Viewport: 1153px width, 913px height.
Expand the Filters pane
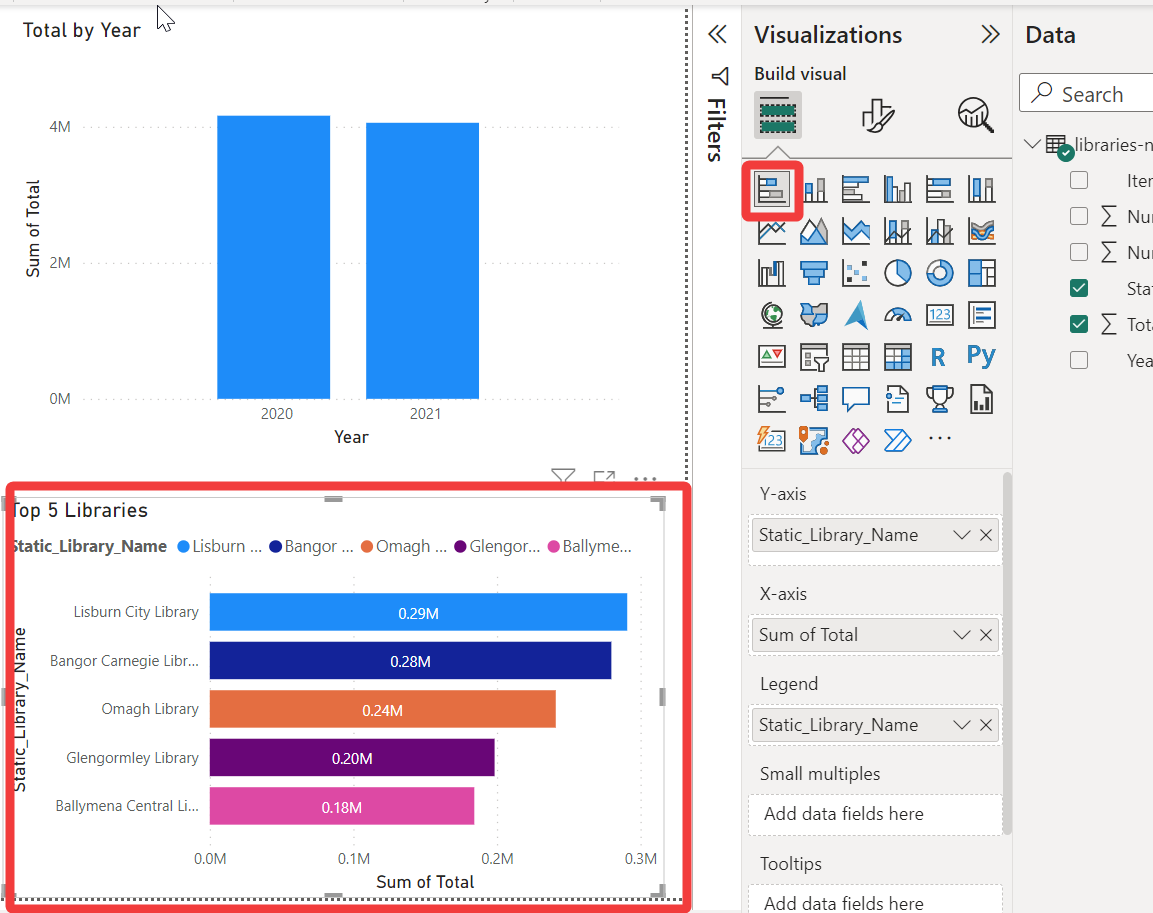click(717, 34)
